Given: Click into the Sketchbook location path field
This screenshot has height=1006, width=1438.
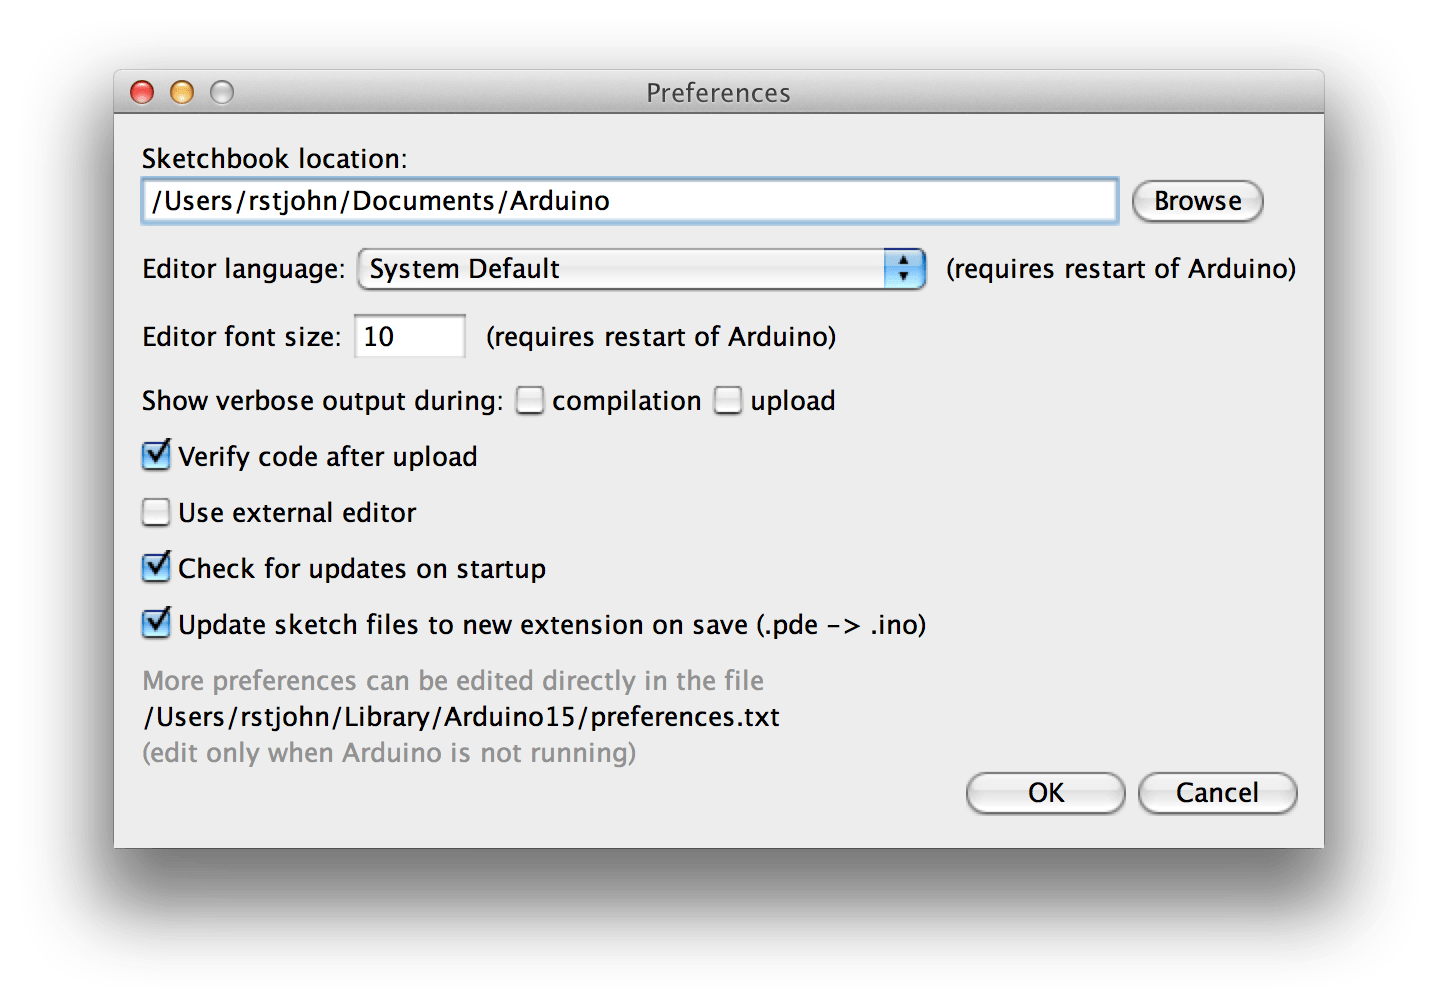Looking at the screenshot, I should coord(630,201).
